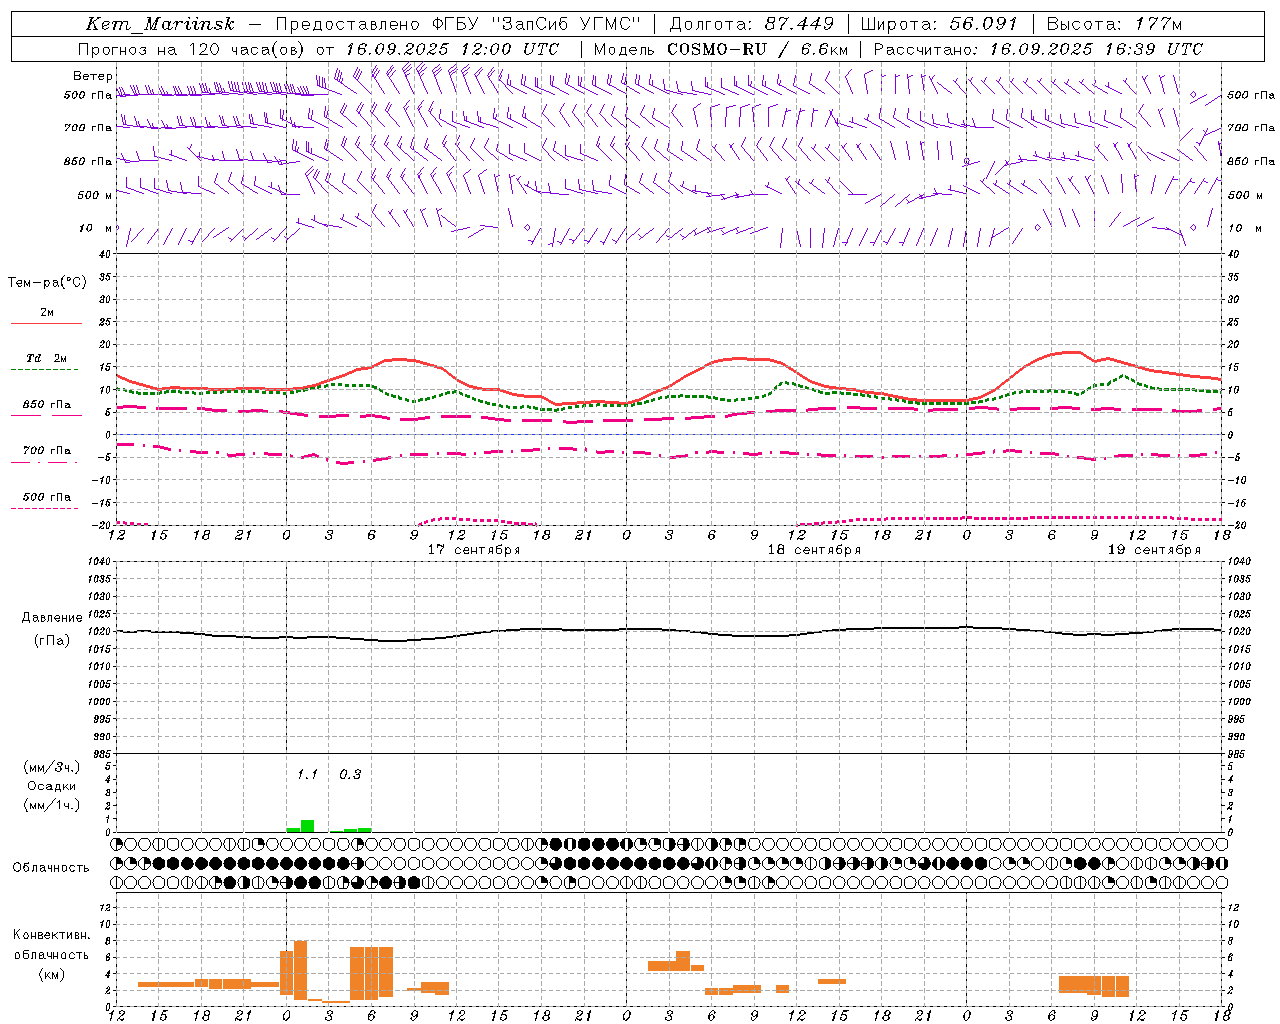Screen dimensions: 1280x1024
Task: Click the '(гПа)' unit under Давление
Action: click(52, 641)
